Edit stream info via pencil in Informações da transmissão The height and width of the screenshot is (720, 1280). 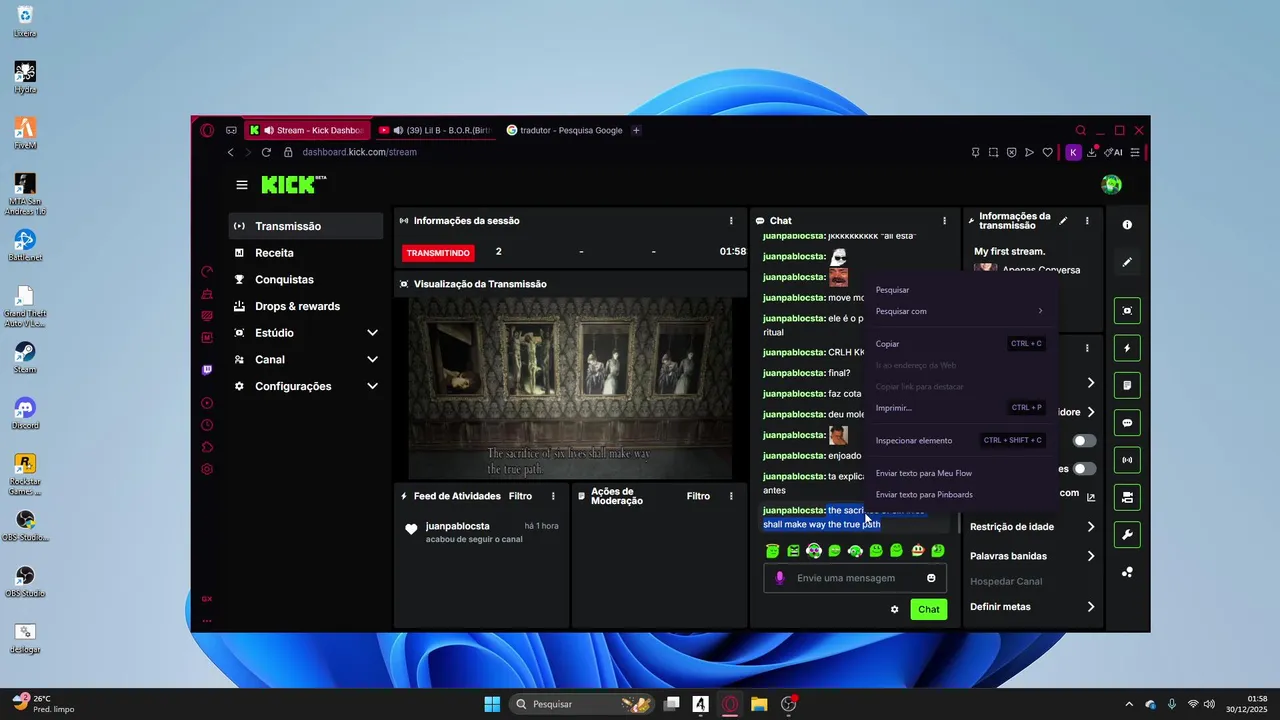1064,220
